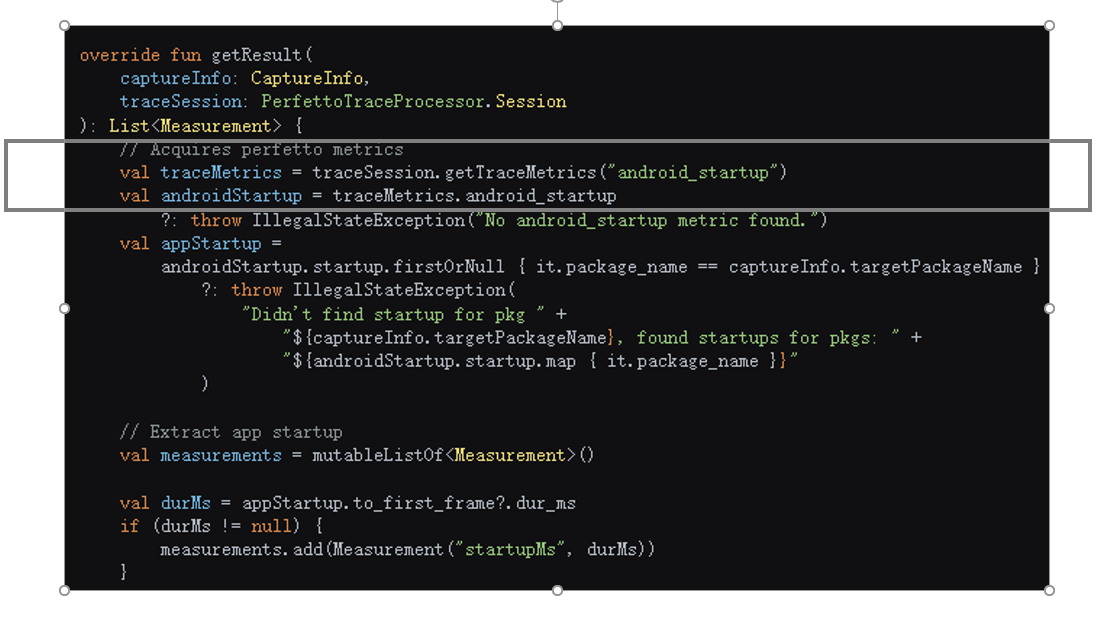Click the rotation handle above the image

557,1
